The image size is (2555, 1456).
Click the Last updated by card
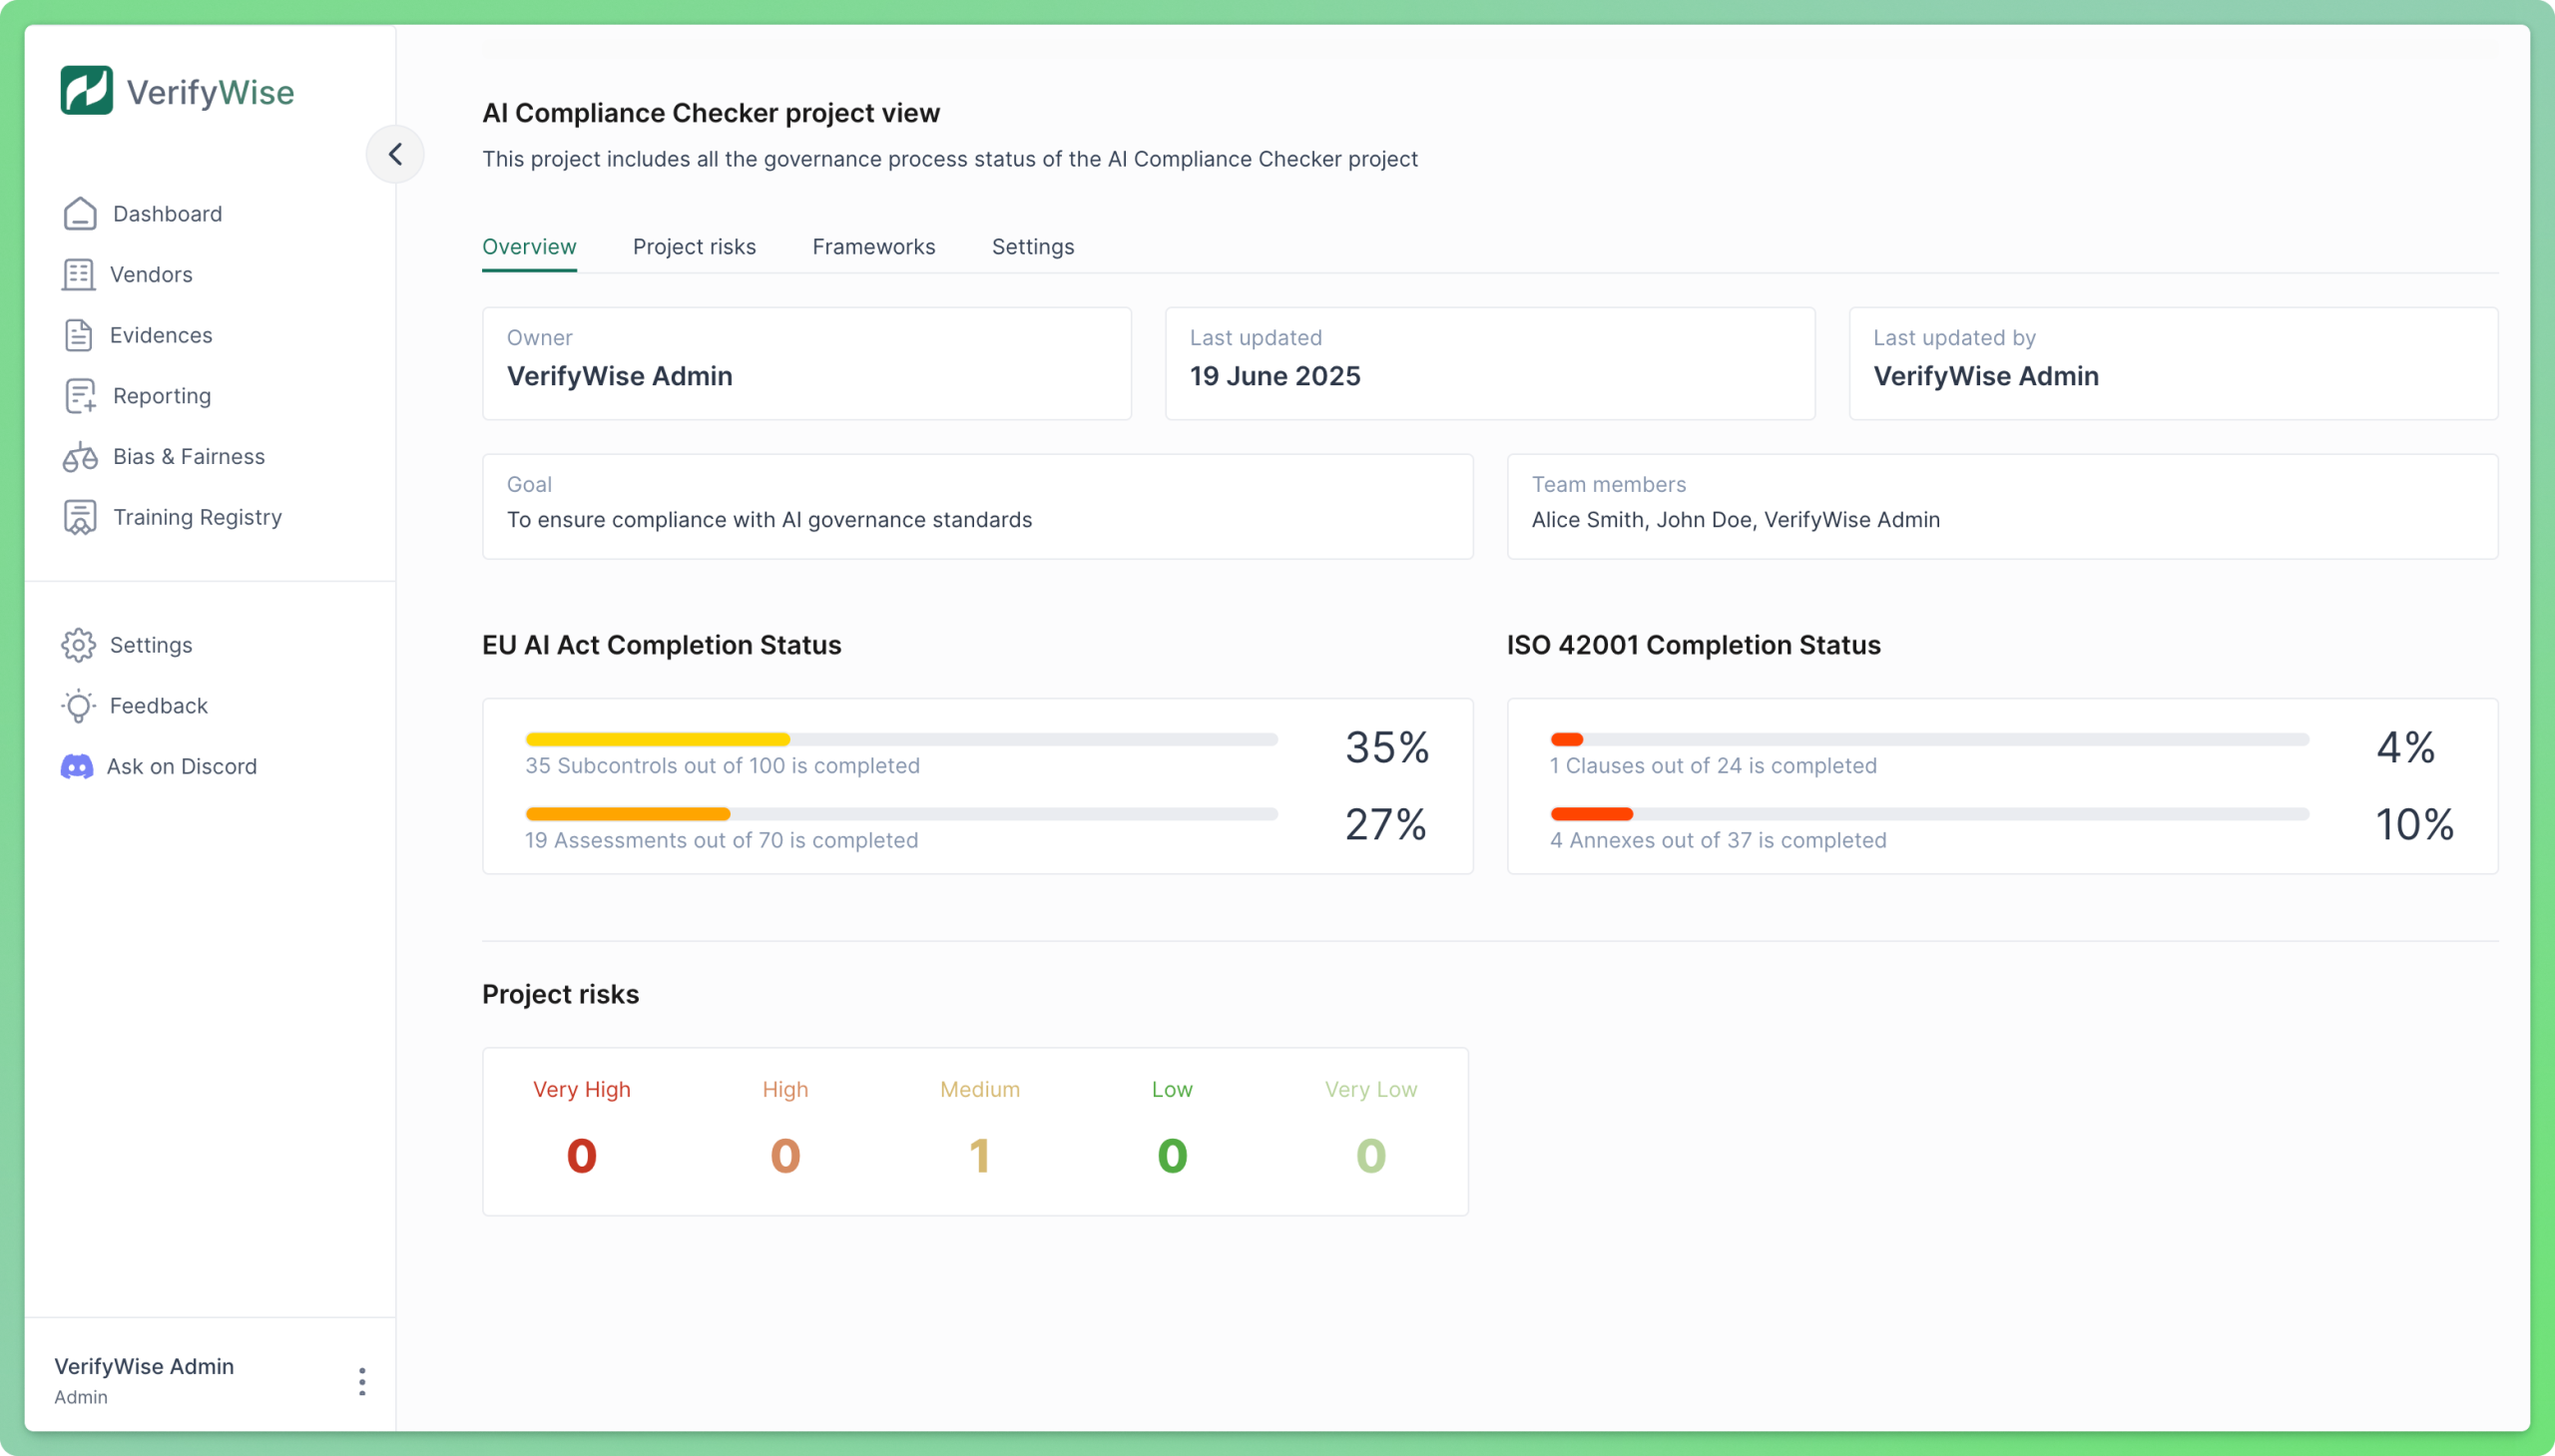(x=2173, y=363)
